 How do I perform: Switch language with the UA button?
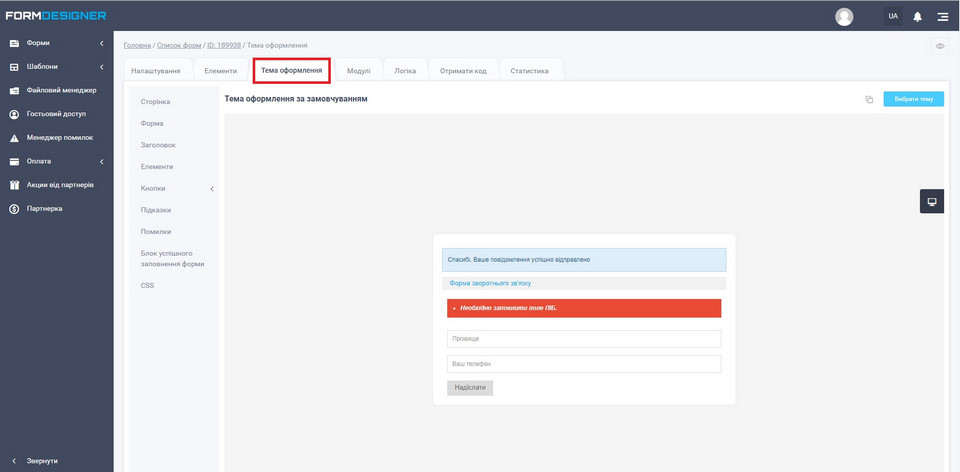click(893, 17)
